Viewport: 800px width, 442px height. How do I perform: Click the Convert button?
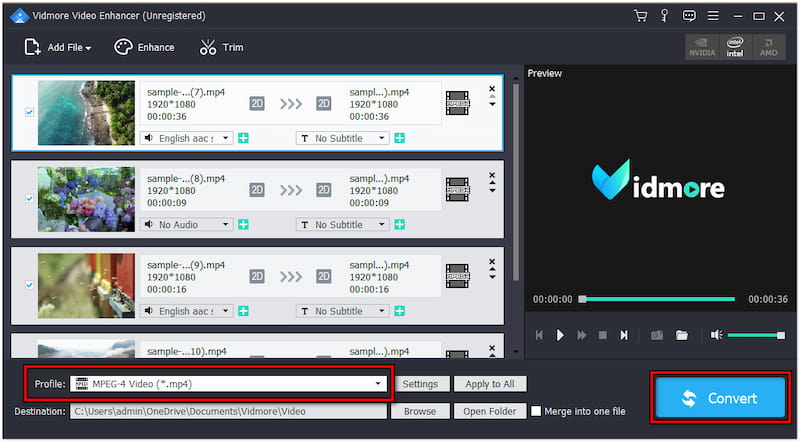(720, 398)
